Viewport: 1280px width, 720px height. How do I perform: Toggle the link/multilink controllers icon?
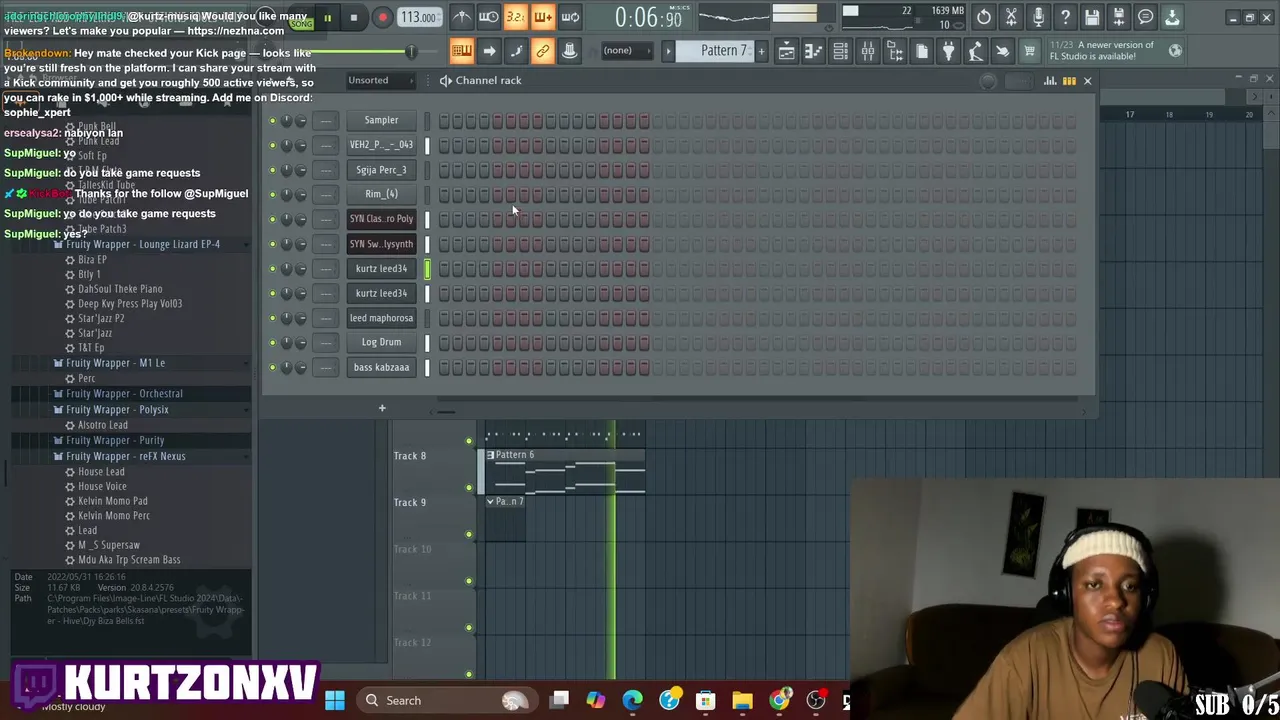coord(543,51)
